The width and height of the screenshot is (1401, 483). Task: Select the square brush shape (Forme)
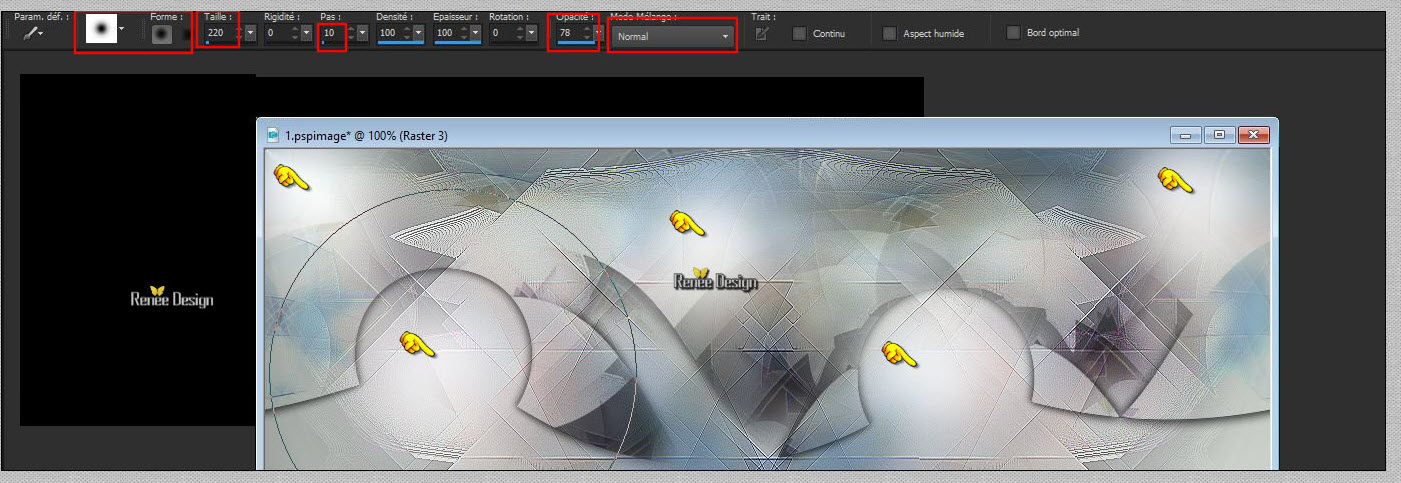[185, 34]
